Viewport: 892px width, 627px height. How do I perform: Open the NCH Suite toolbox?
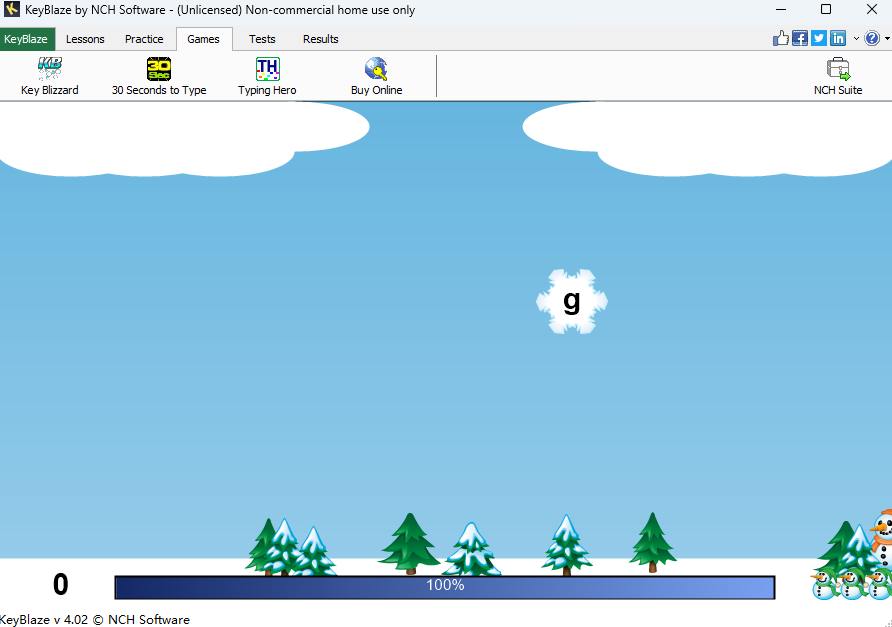[838, 76]
